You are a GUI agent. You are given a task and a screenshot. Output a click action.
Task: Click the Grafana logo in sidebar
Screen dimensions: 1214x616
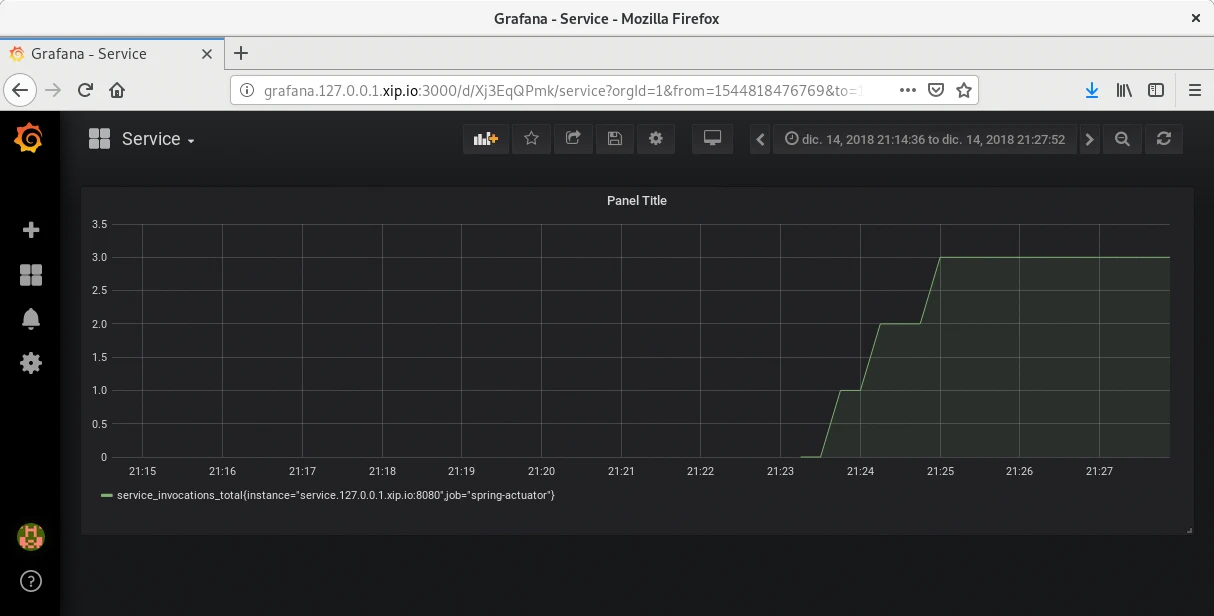29,138
